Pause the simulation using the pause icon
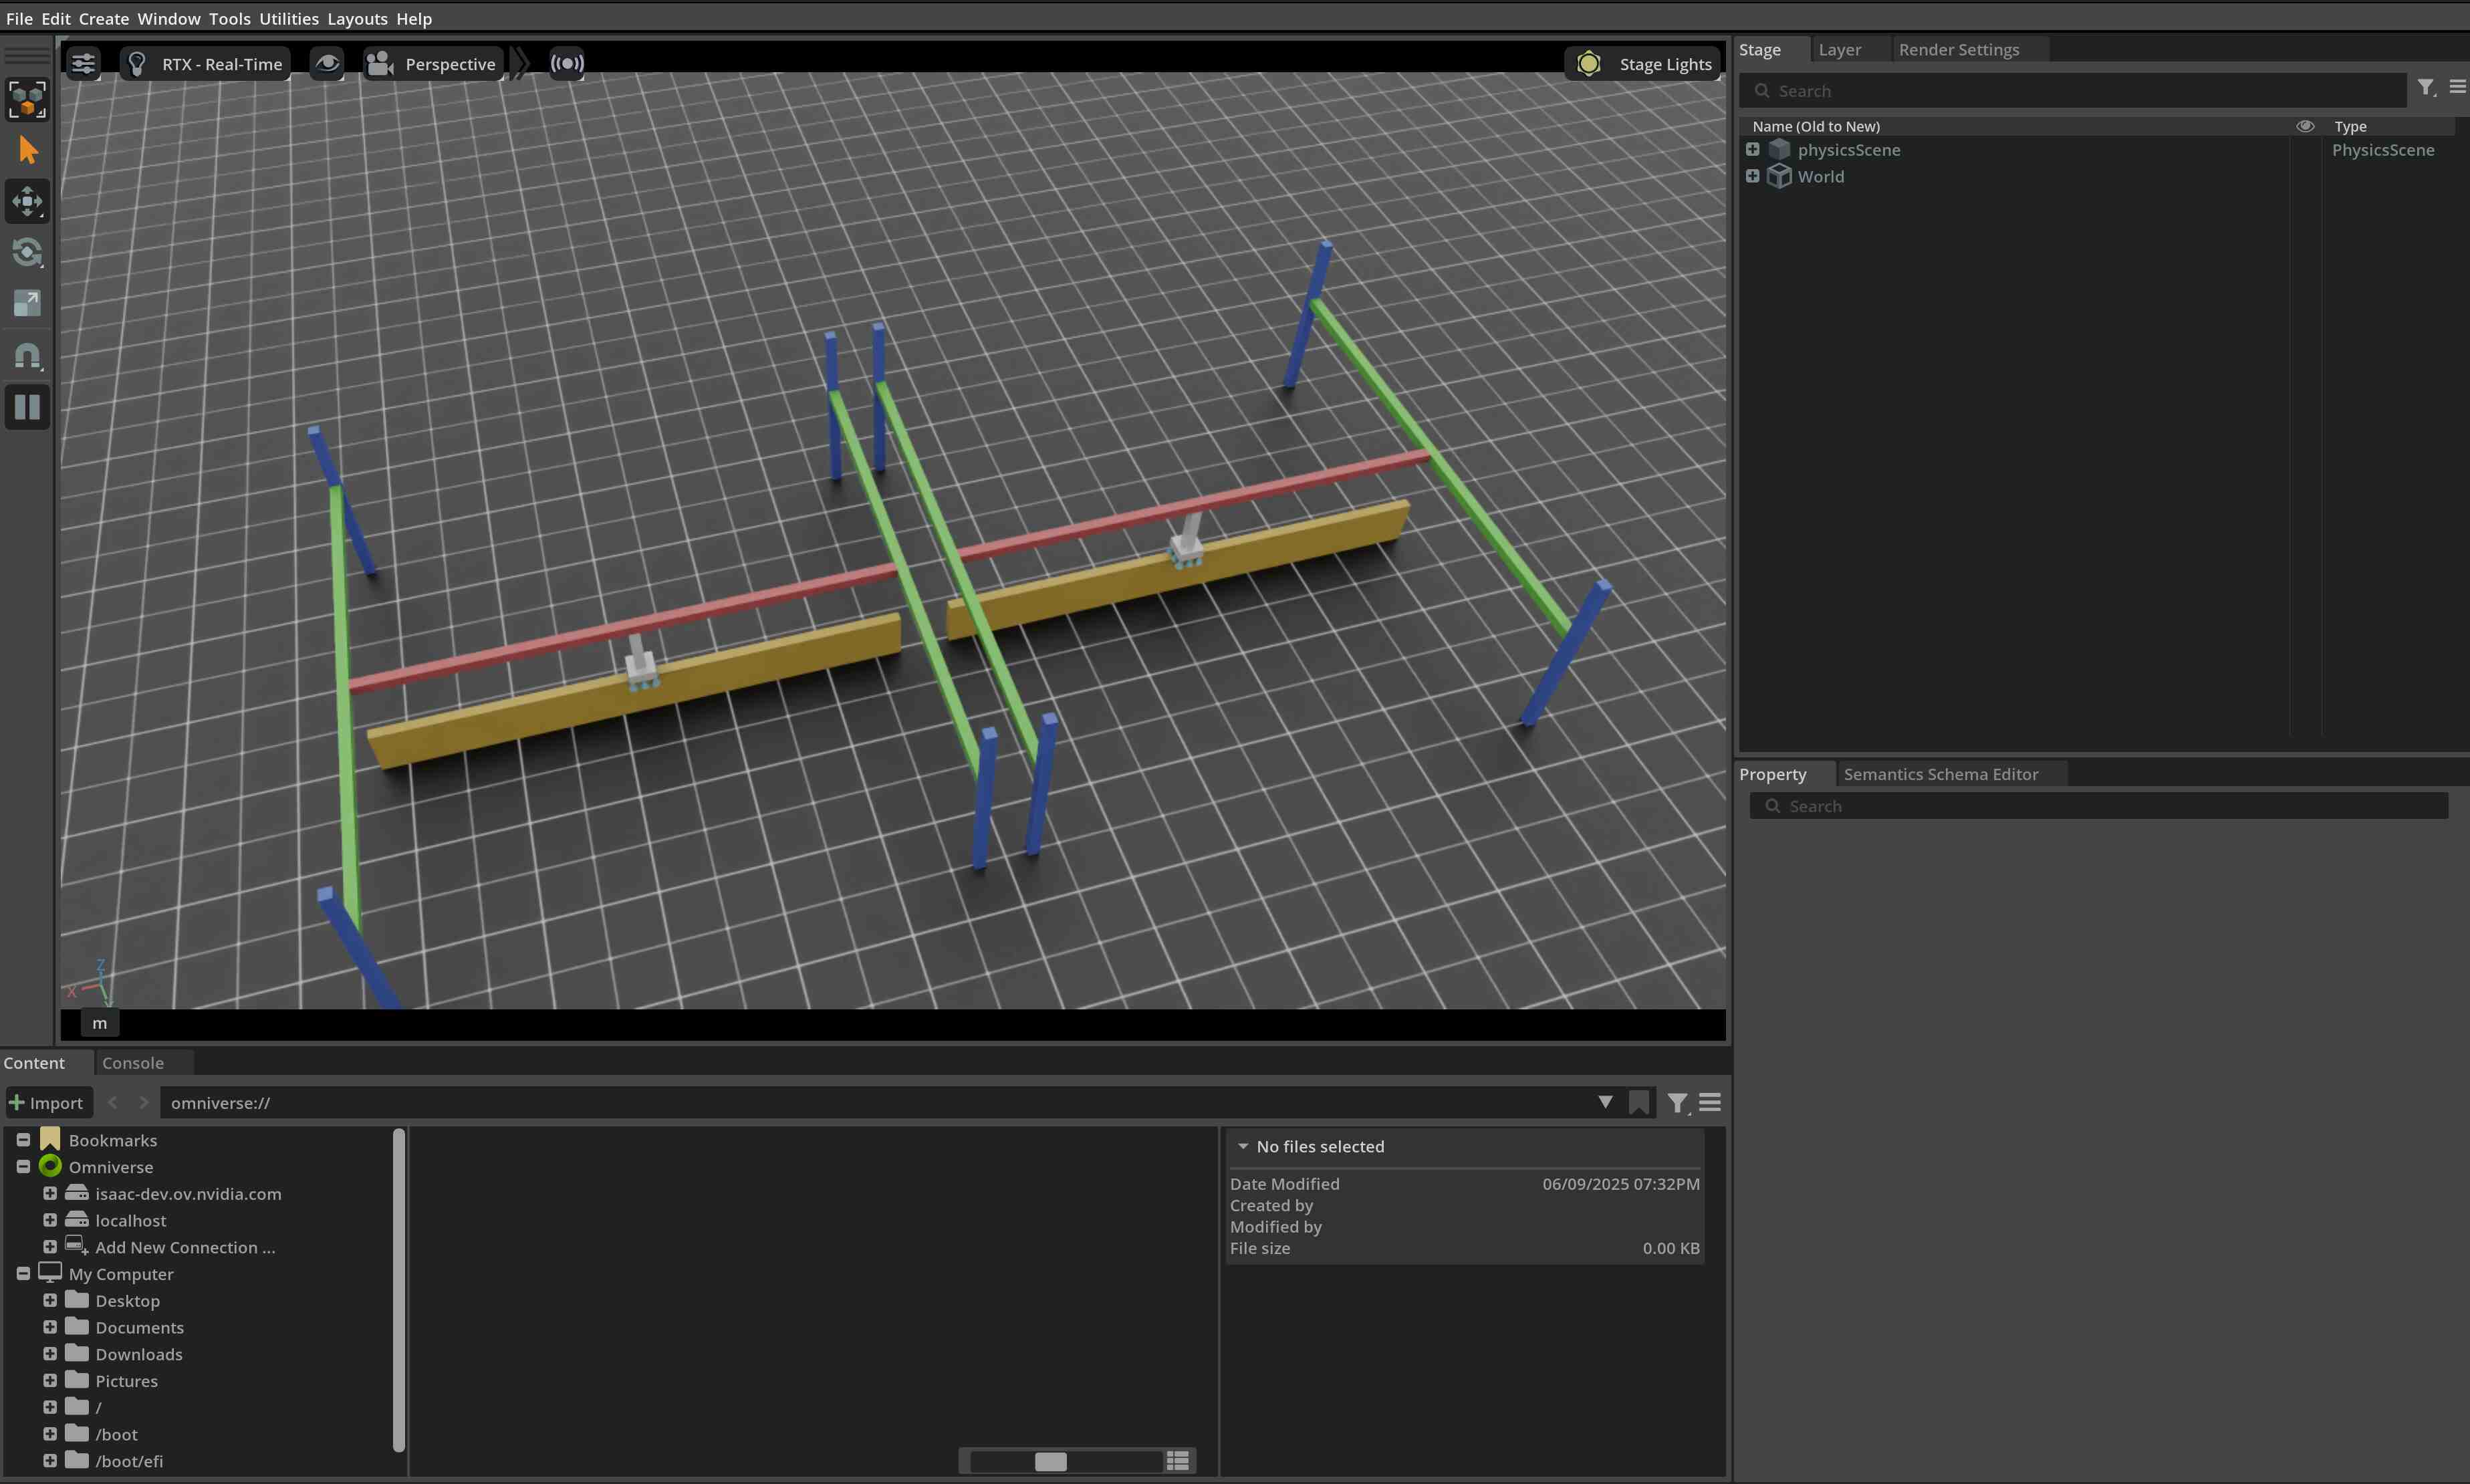 27,407
